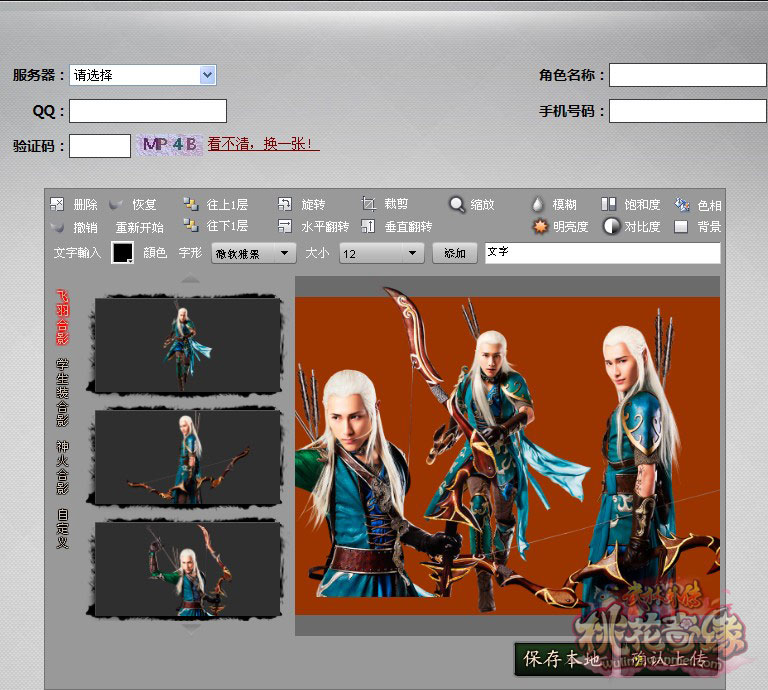This screenshot has height=690, width=768.
Task: Click the blur (模糊) droplet icon
Action: point(538,204)
